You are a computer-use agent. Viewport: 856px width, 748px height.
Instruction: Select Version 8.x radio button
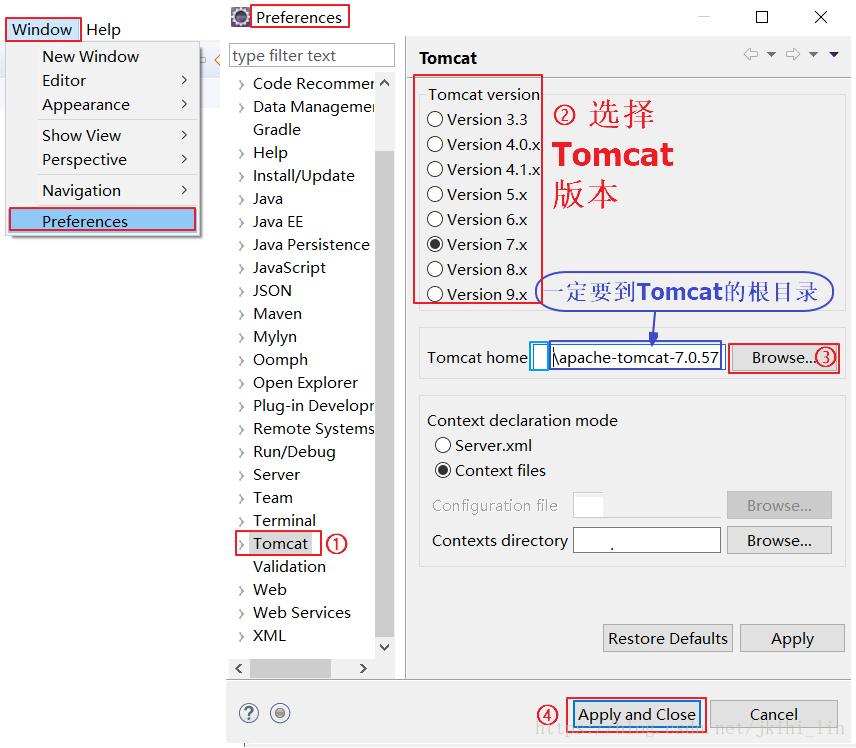(x=435, y=269)
